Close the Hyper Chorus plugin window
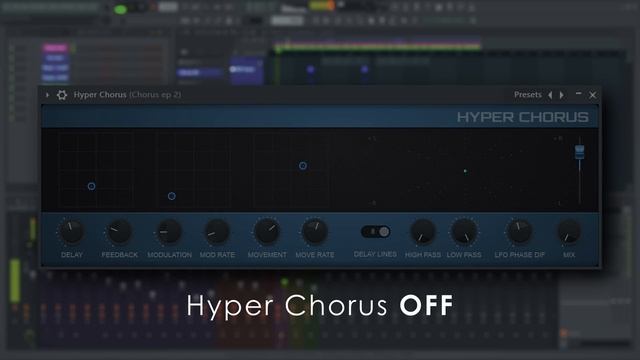This screenshot has height=360, width=640. pyautogui.click(x=593, y=95)
